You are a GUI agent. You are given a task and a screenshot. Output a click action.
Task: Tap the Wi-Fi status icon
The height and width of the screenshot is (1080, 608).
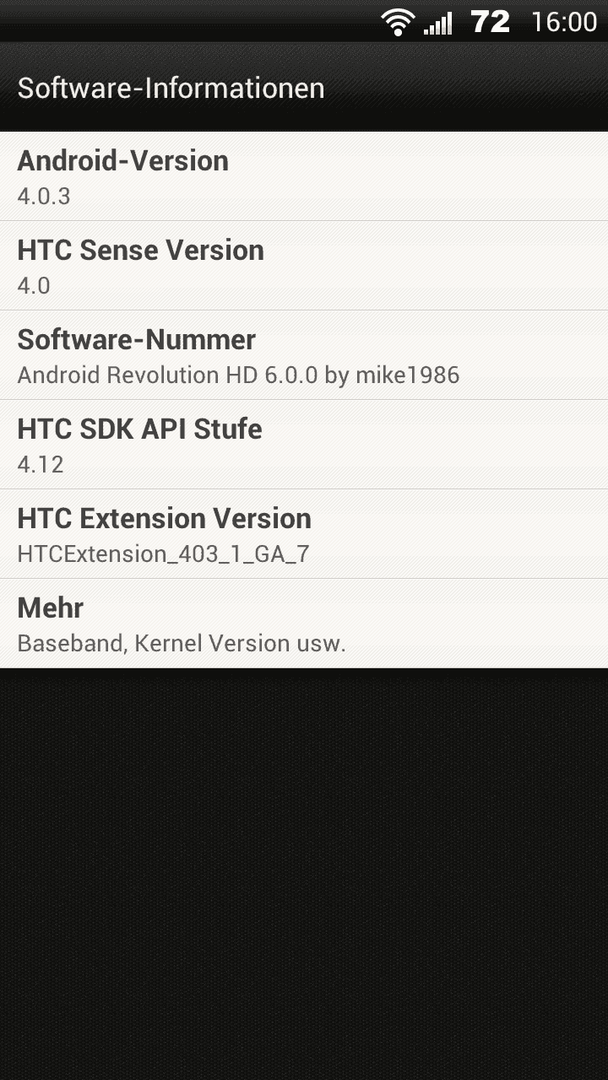[397, 23]
